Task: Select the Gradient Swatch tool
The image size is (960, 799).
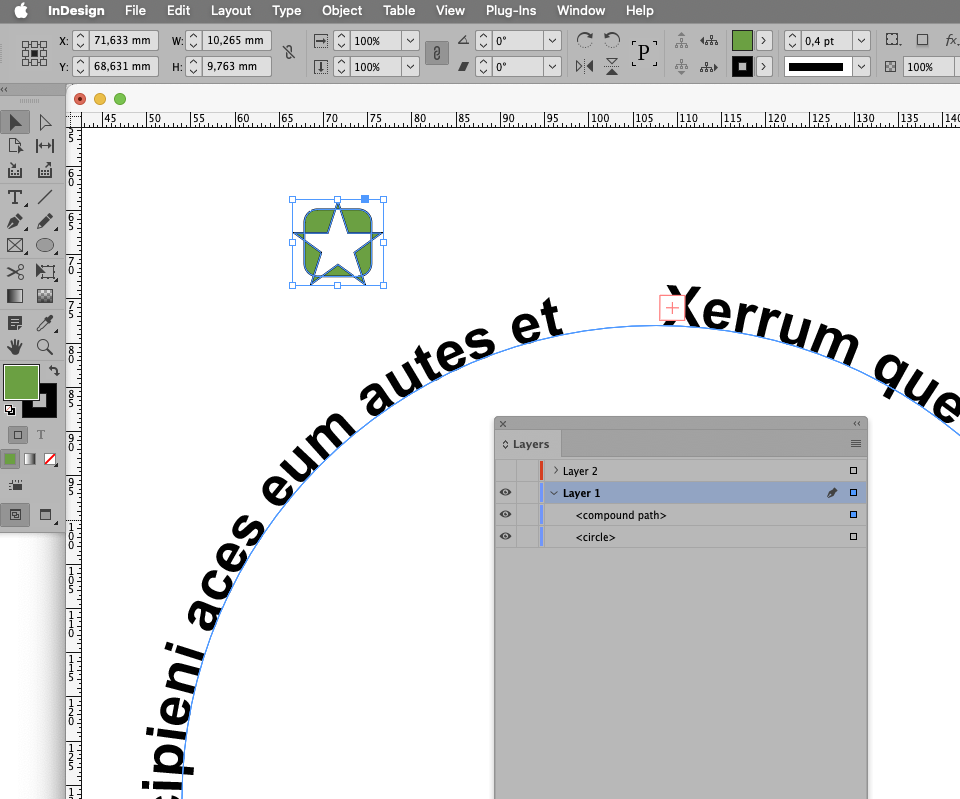Action: coord(13,295)
